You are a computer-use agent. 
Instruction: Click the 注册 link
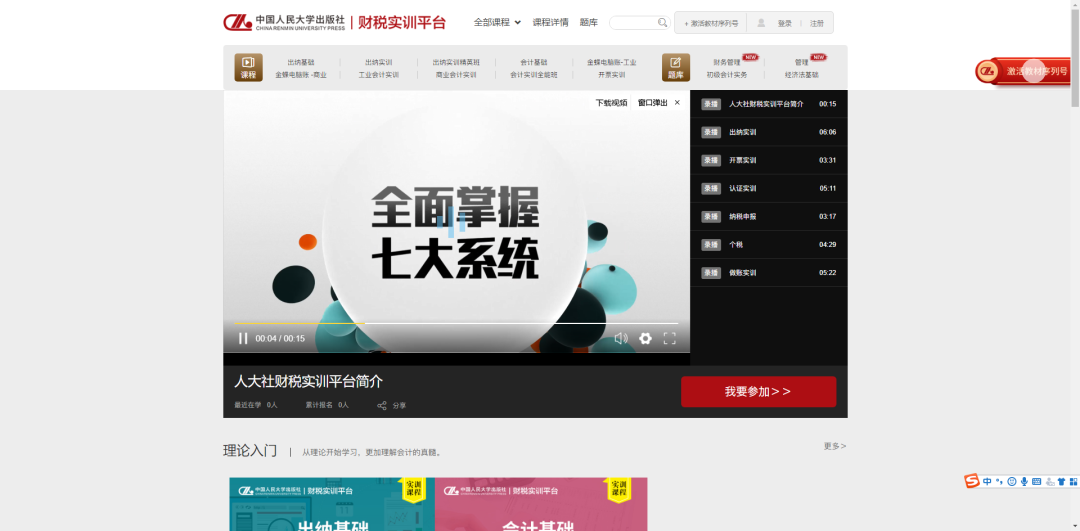(817, 23)
